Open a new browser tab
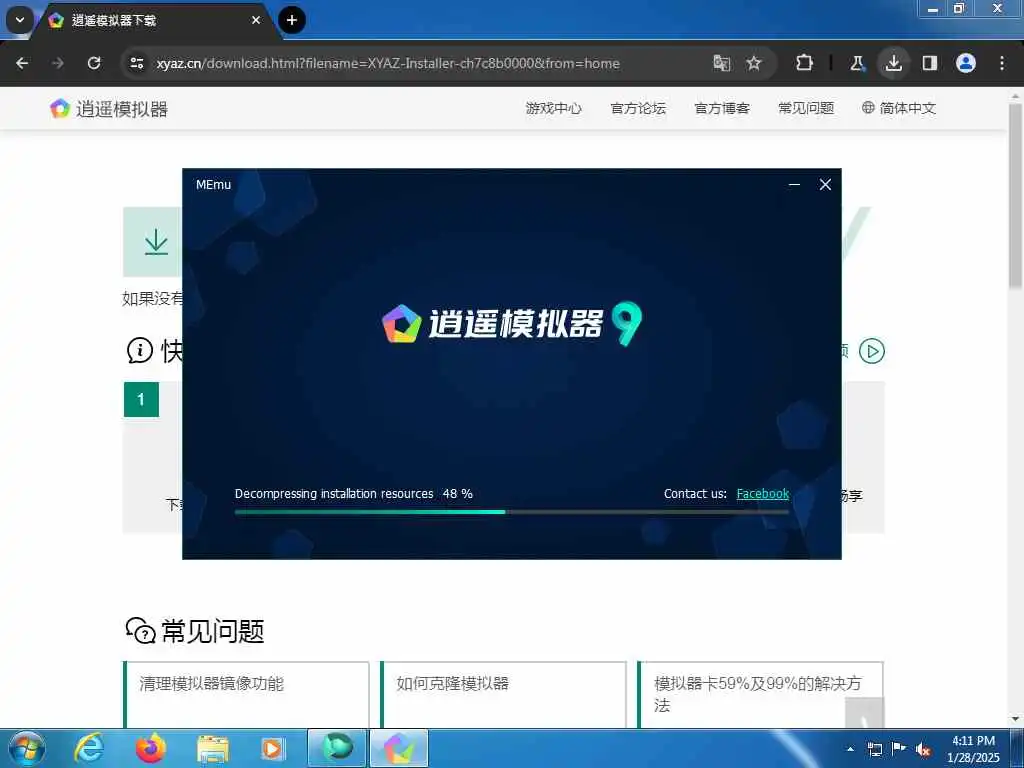 click(292, 20)
